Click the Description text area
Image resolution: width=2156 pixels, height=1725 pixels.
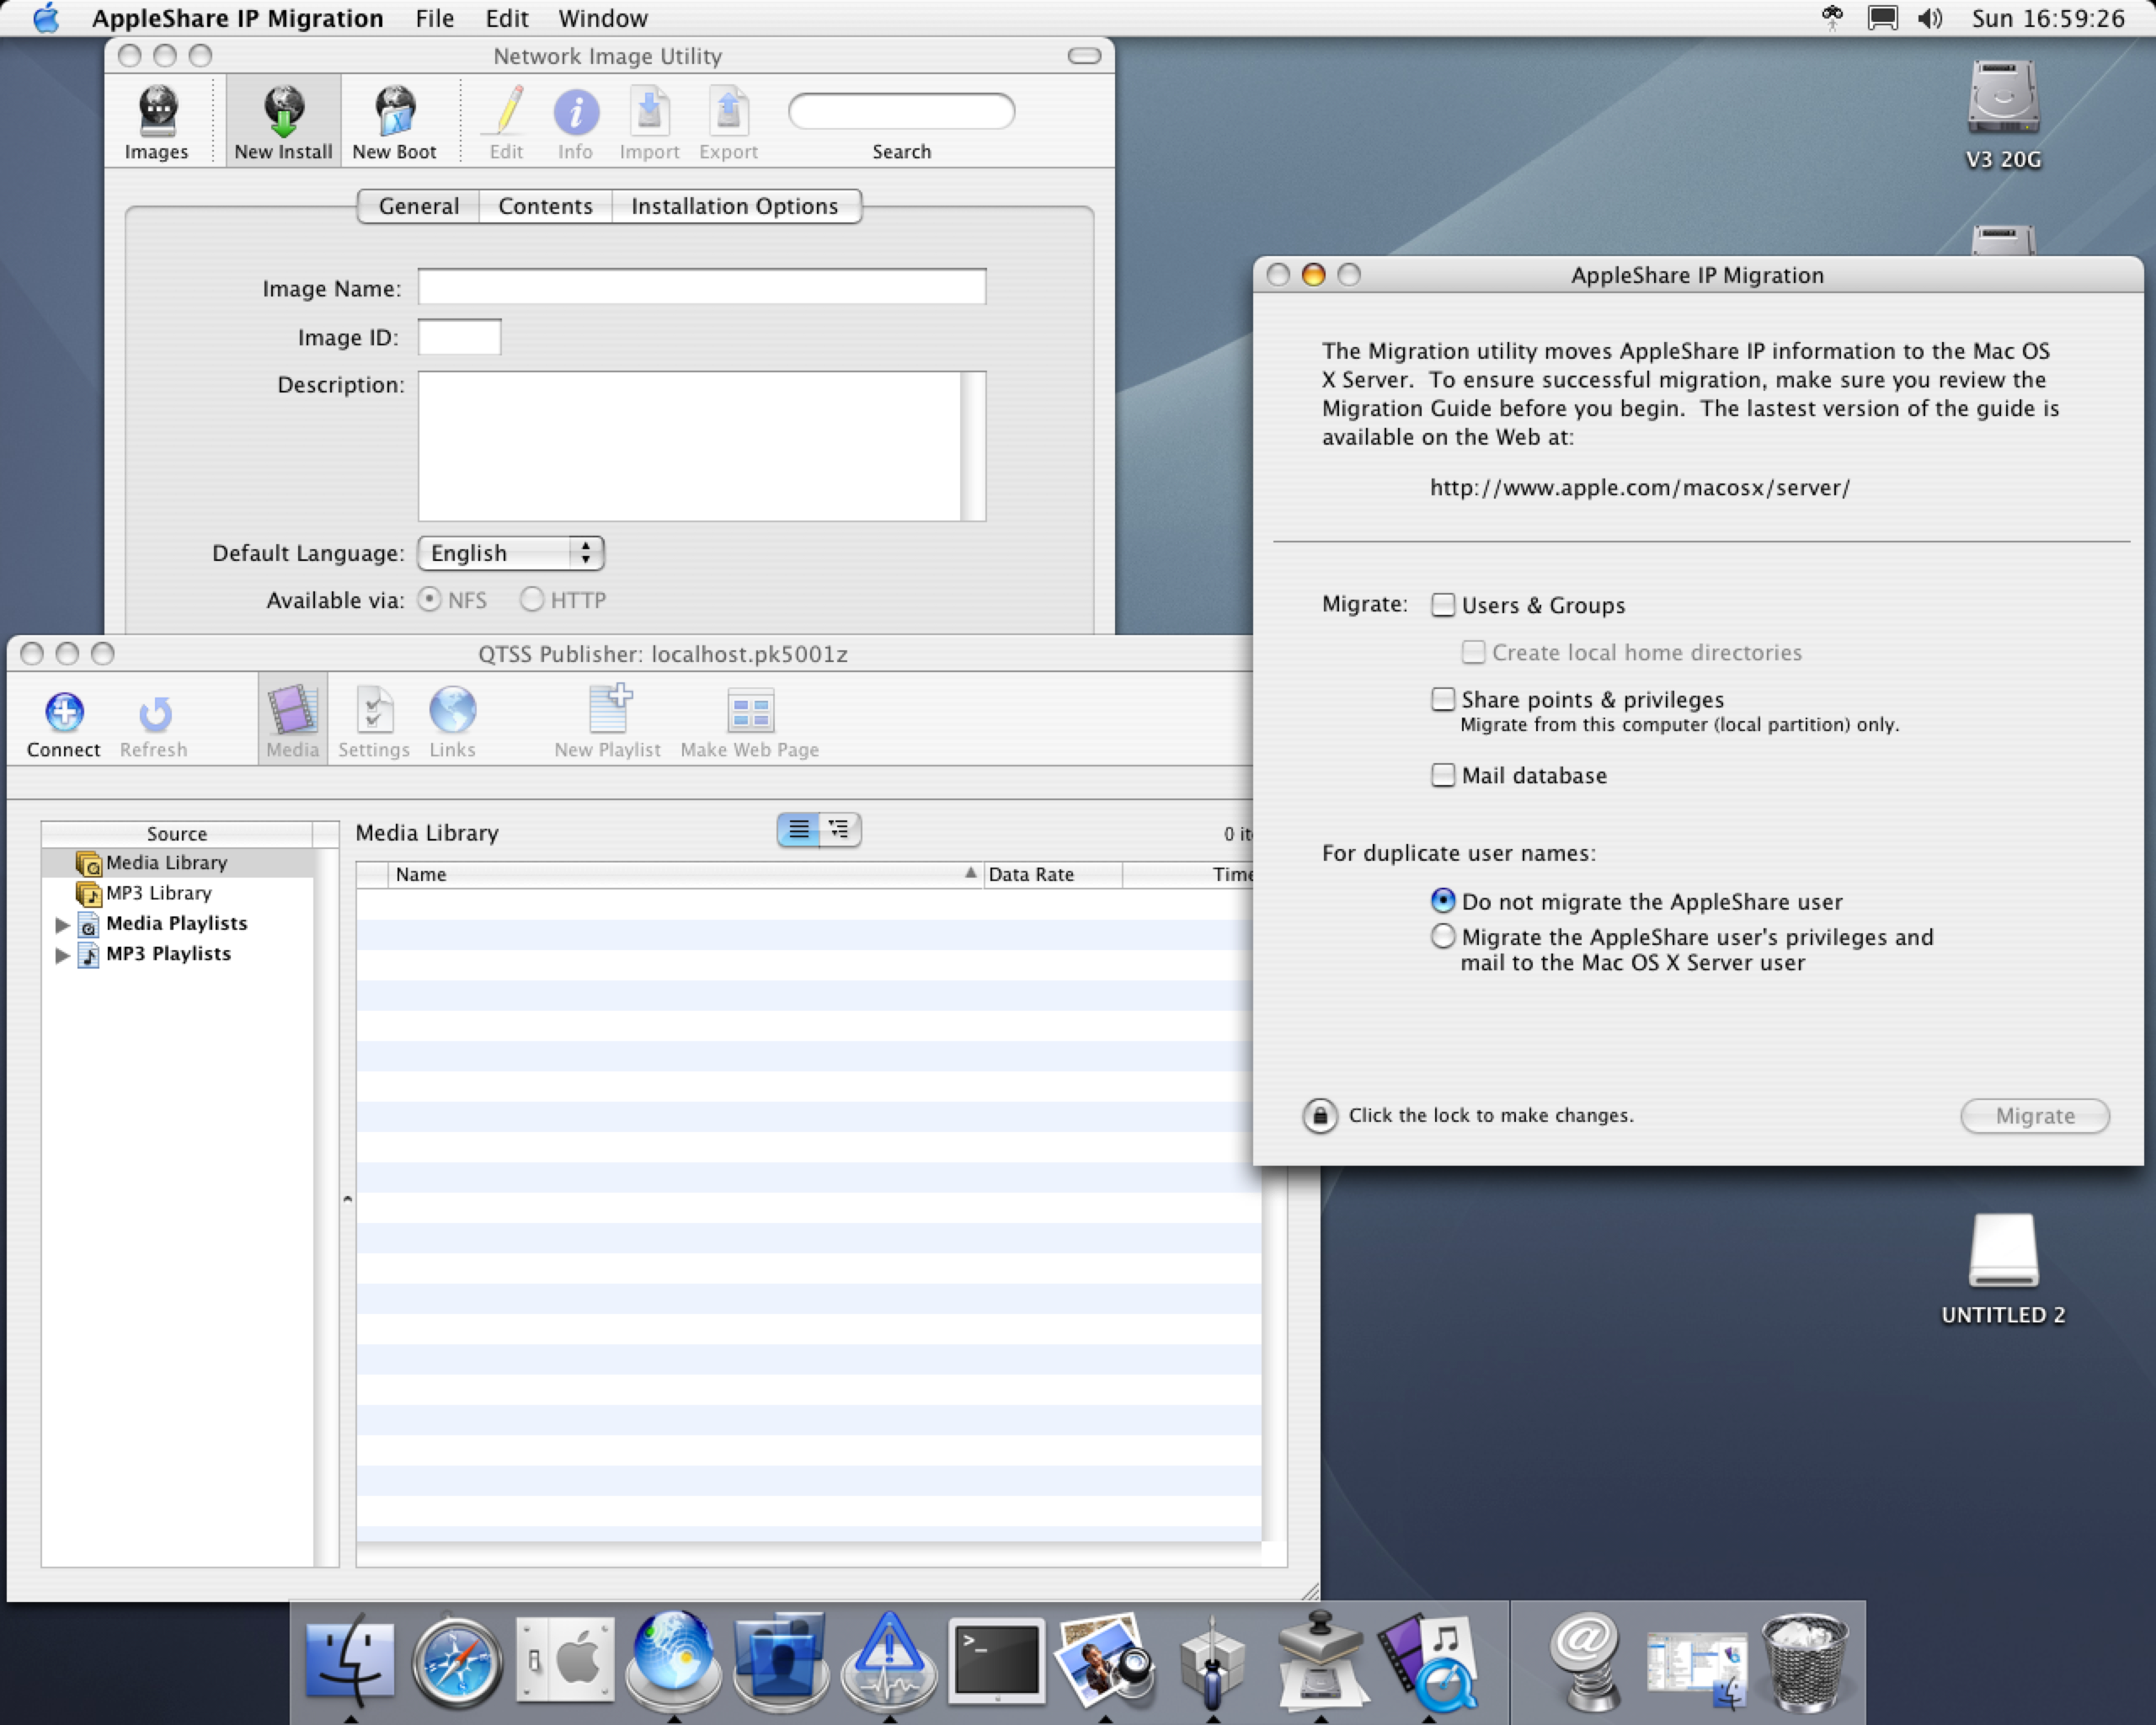(x=690, y=446)
